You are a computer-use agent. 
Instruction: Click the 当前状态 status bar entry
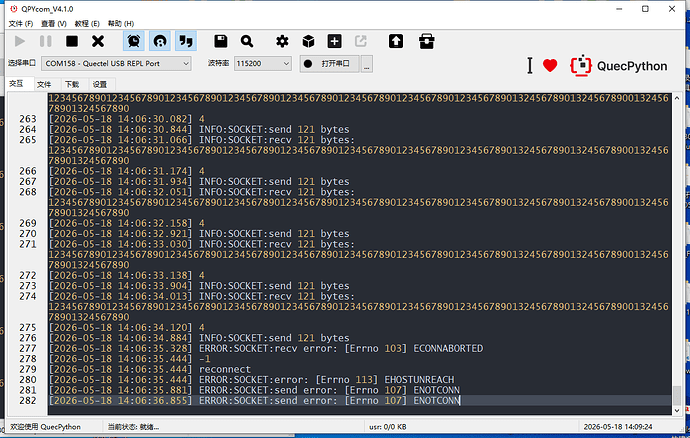(x=133, y=427)
